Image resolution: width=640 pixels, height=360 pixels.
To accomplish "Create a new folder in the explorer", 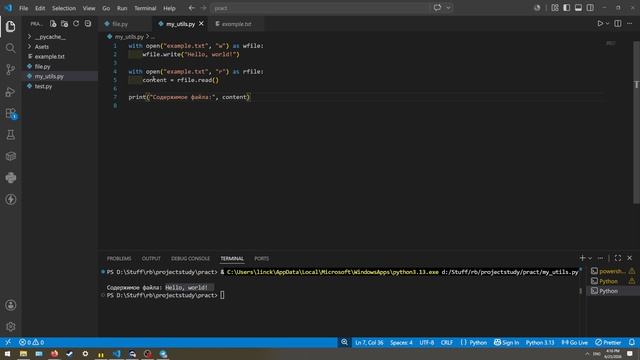I will click(x=64, y=24).
